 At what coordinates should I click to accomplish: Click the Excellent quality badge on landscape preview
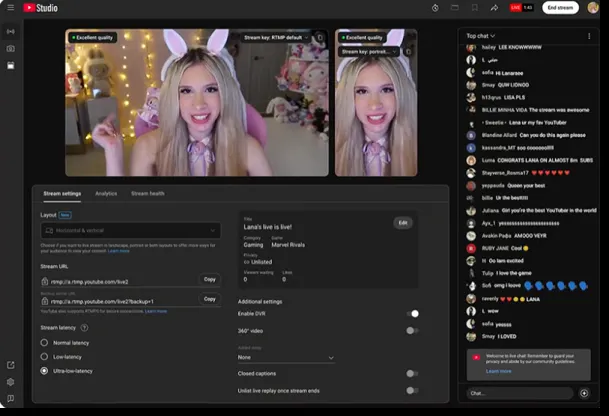pyautogui.click(x=92, y=38)
